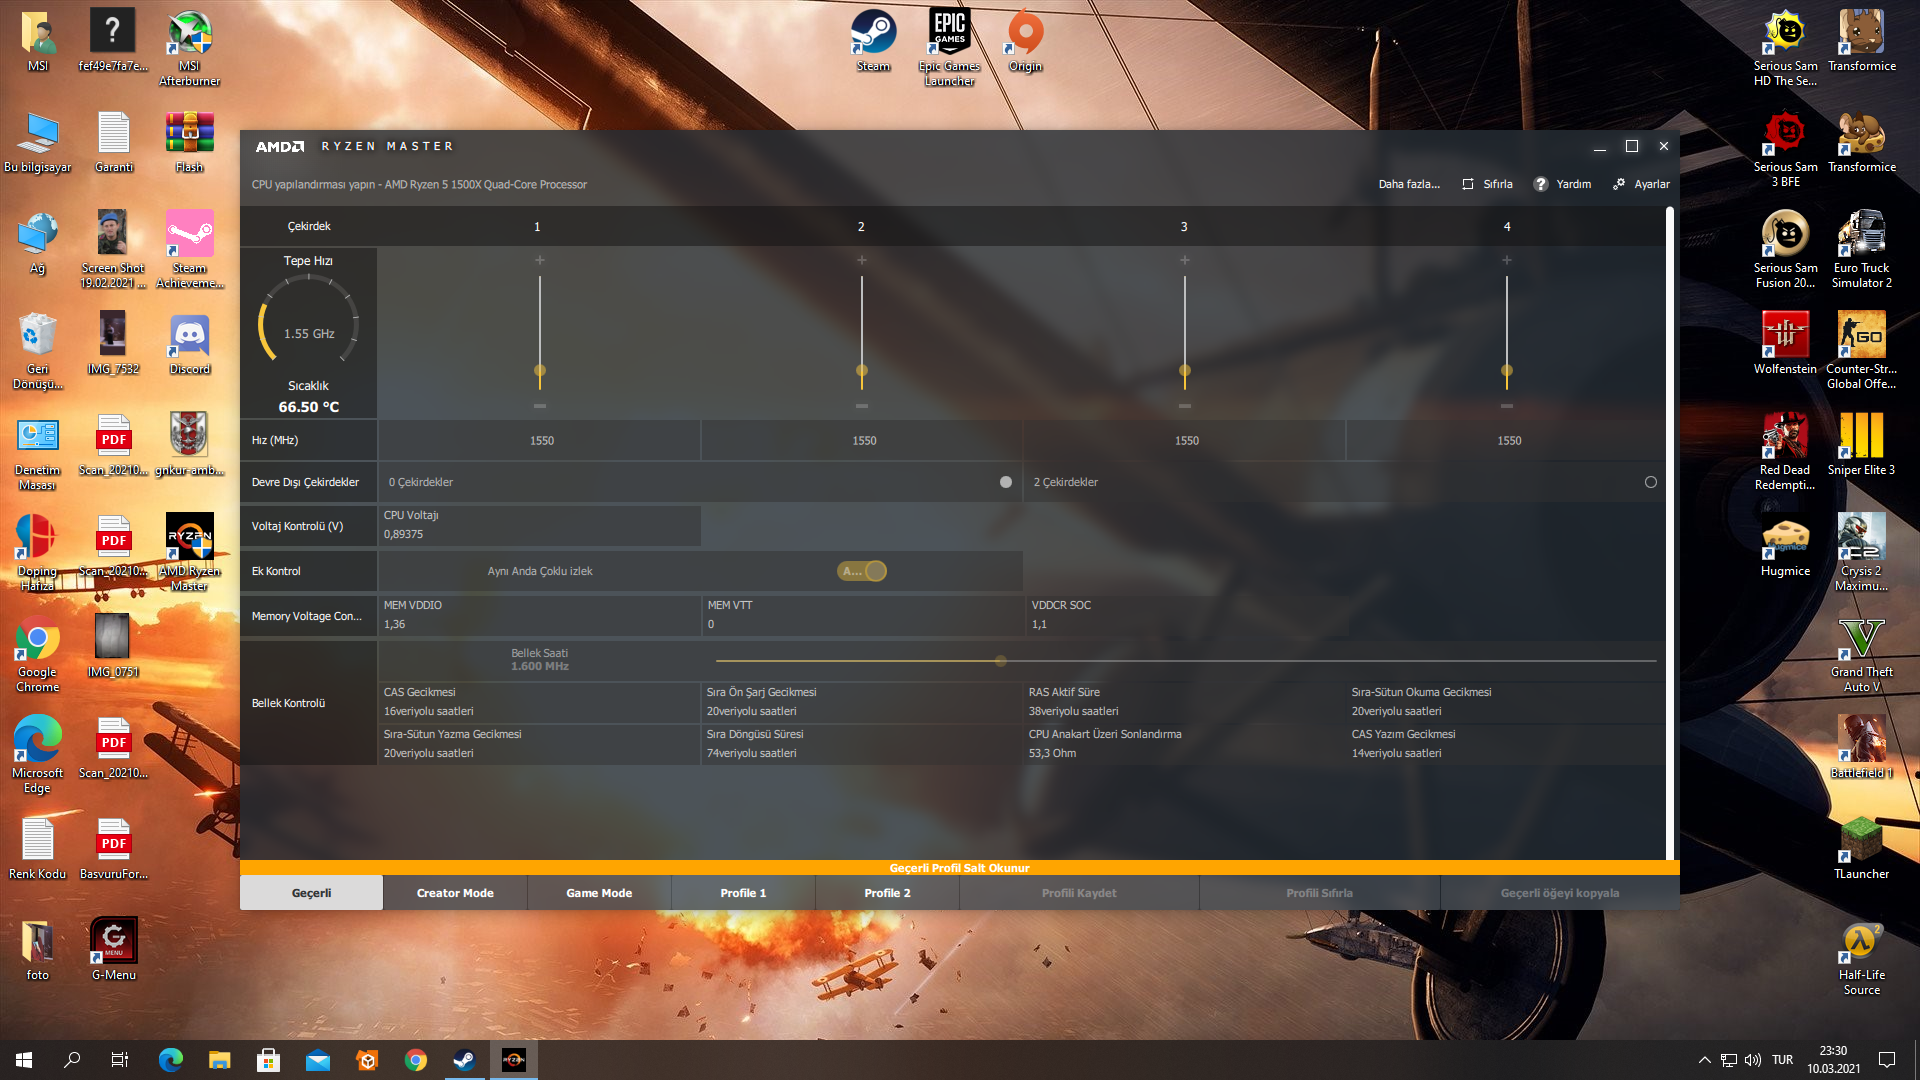The width and height of the screenshot is (1920, 1080).
Task: Click the Sıfırla reset icon
Action: point(1468,184)
